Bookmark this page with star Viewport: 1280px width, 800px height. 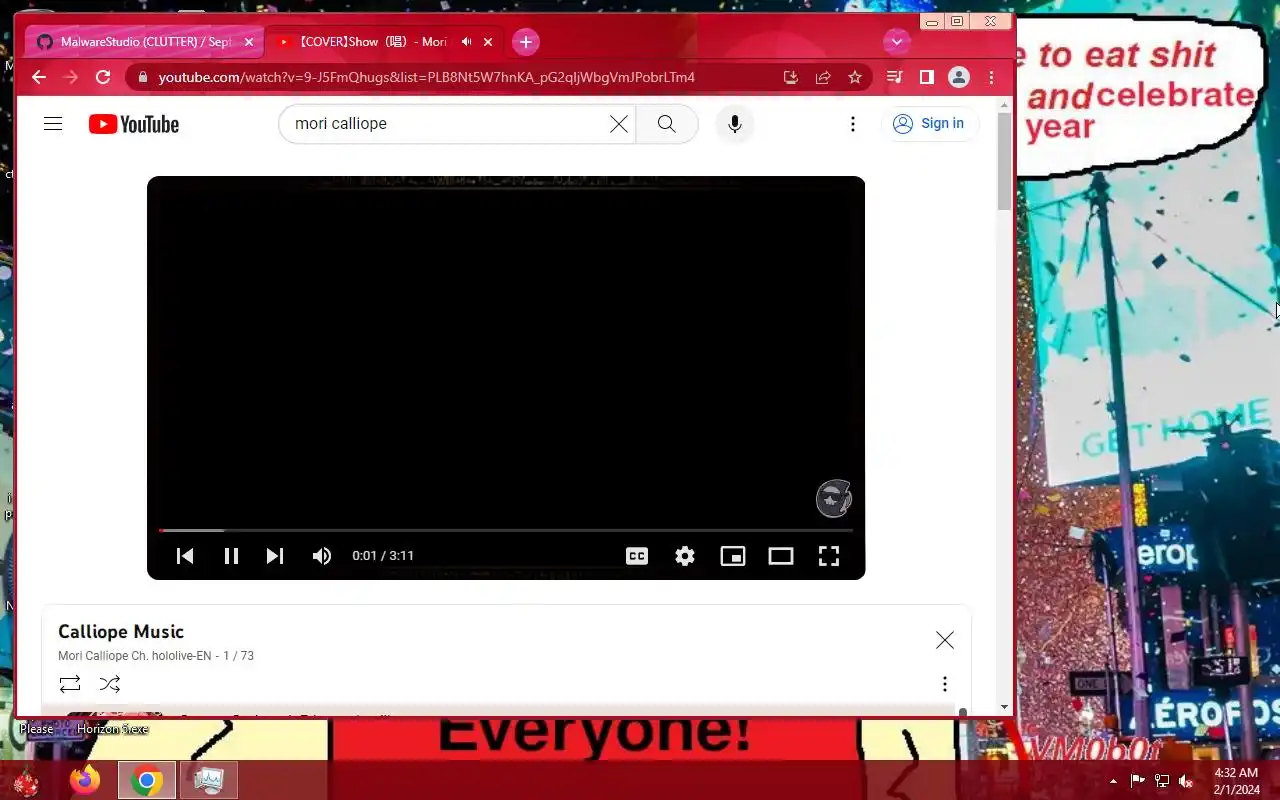(855, 77)
